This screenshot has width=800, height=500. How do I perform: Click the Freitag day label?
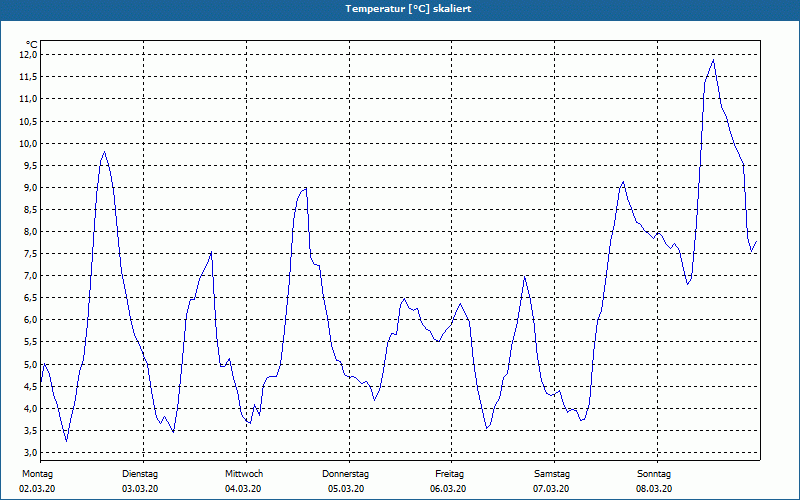449,474
